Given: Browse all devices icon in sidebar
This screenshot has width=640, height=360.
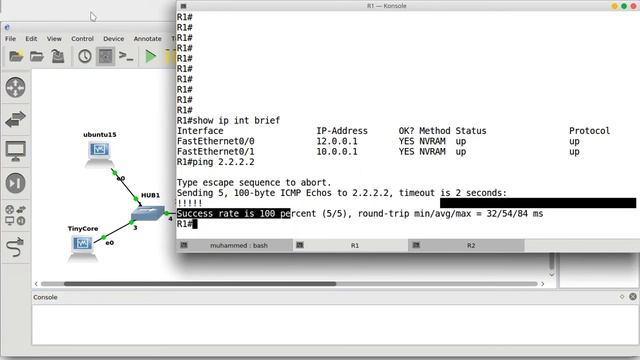Looking at the screenshot, I should pos(16,215).
